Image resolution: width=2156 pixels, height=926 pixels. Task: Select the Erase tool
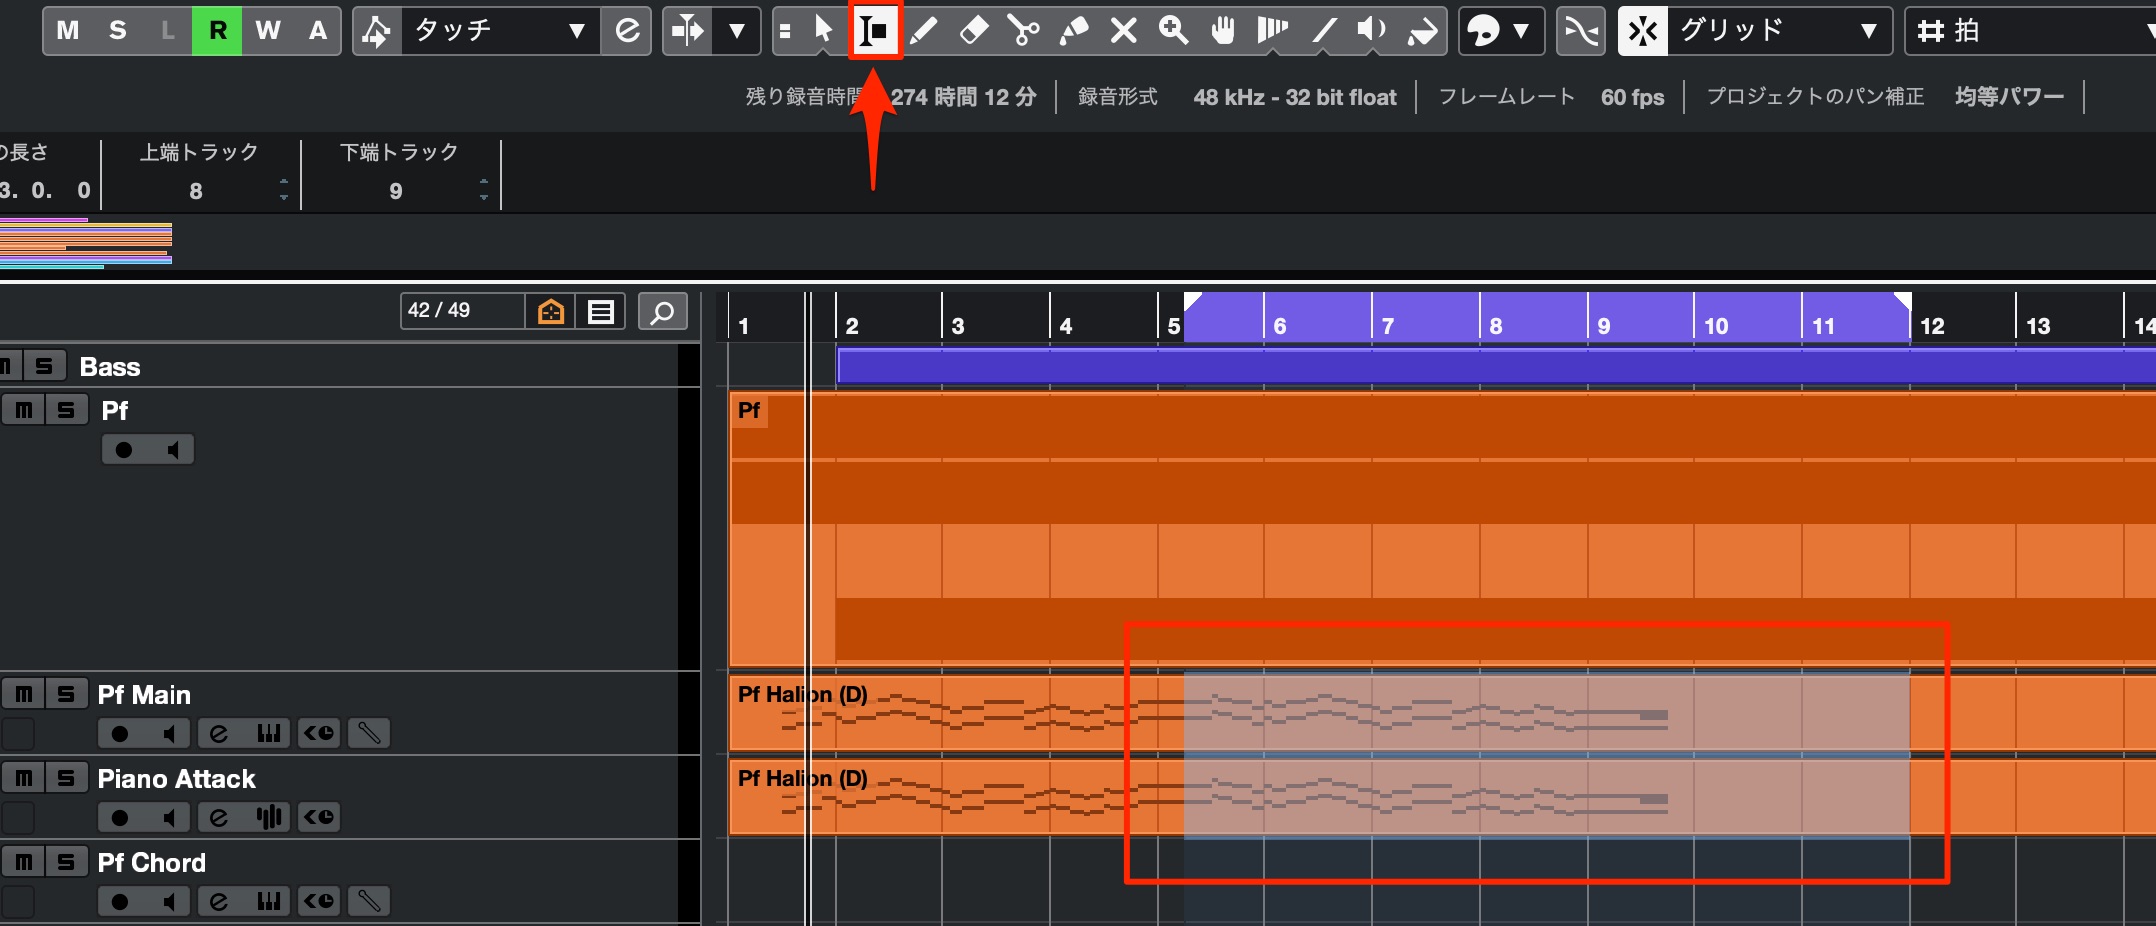click(x=973, y=31)
